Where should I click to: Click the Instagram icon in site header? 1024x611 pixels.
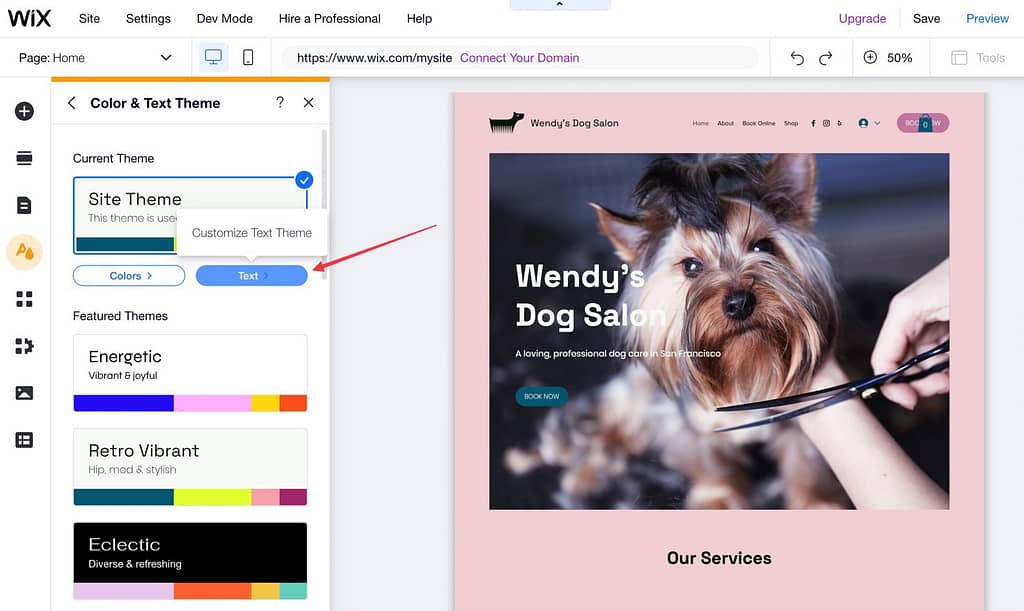826,123
